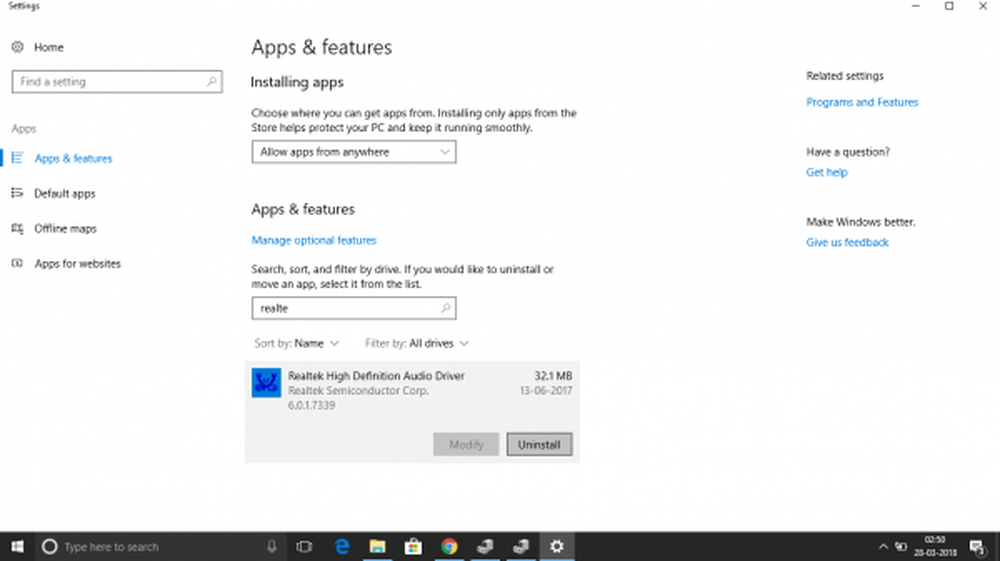Click the Home gear icon in sidebar
Screen dimensions: 1000x561
click(x=17, y=47)
